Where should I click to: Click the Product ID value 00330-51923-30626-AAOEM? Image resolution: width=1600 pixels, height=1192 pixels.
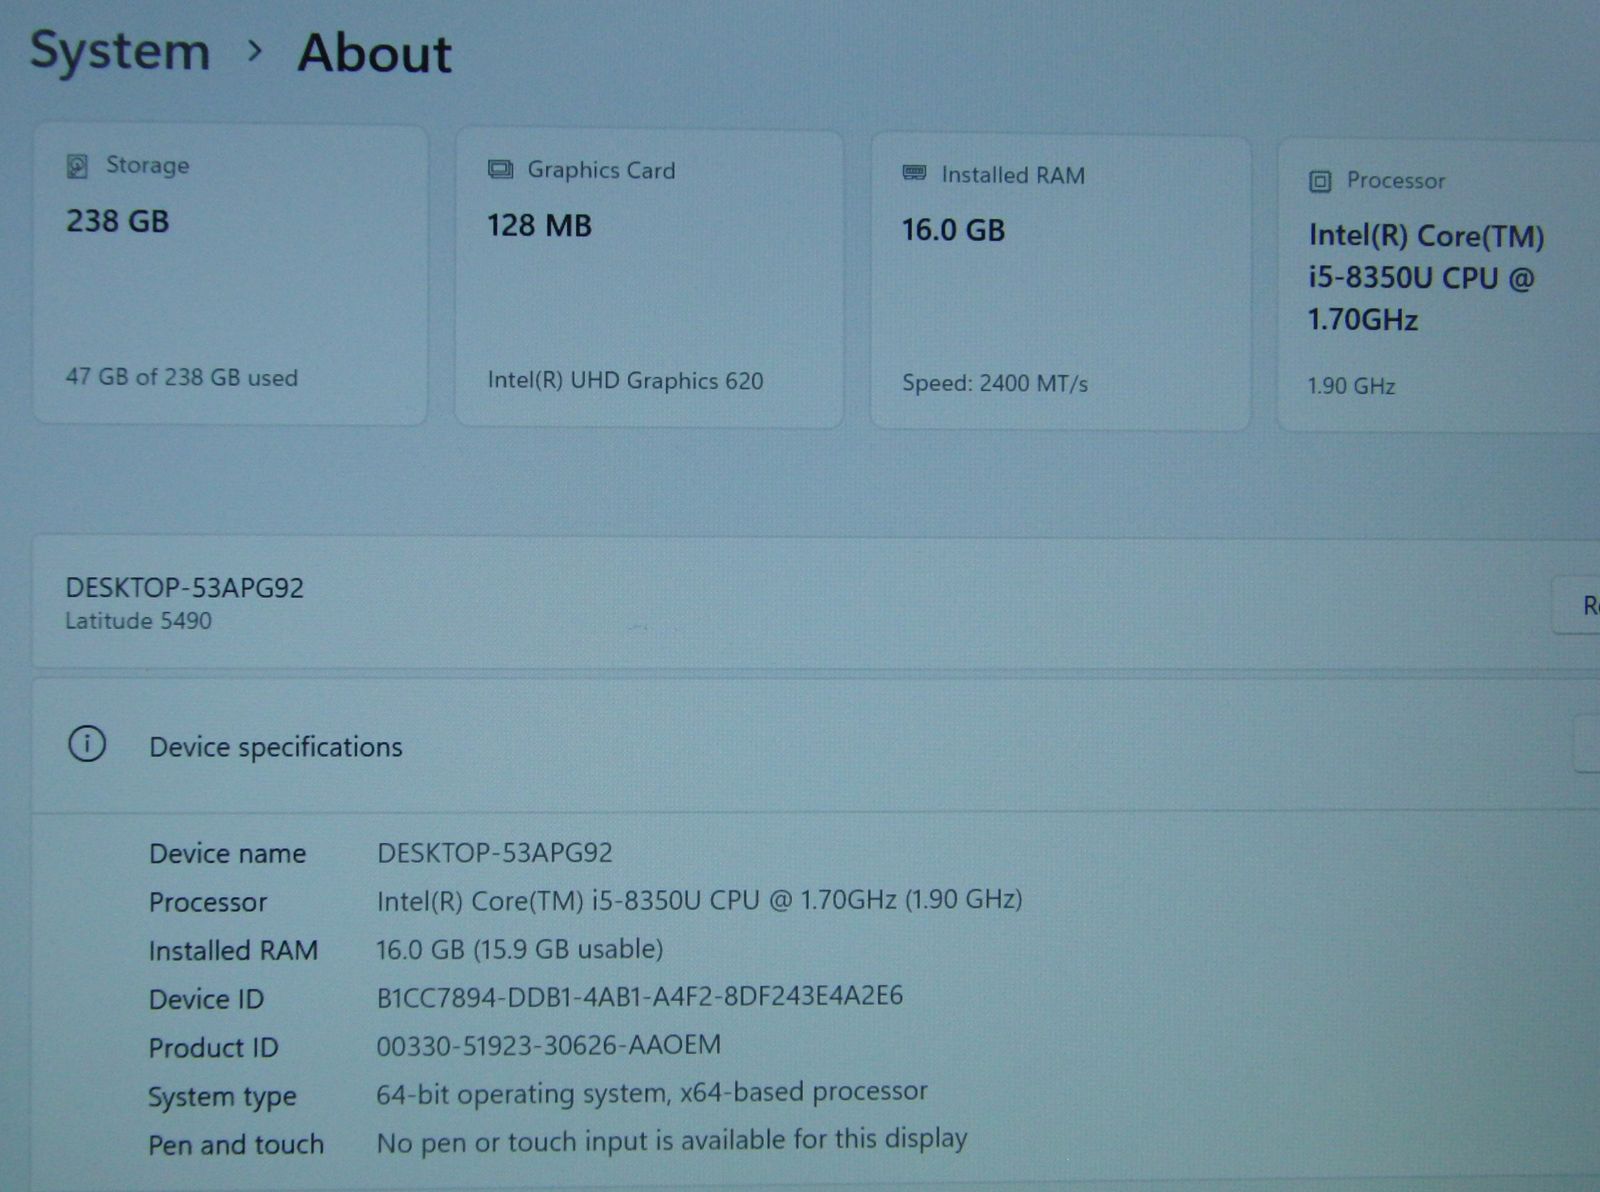[x=548, y=1045]
